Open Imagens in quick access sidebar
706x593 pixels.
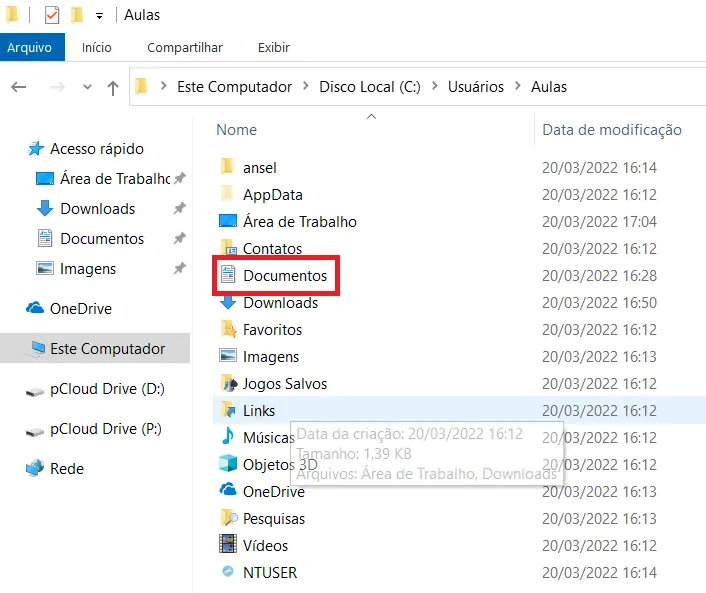tap(88, 269)
